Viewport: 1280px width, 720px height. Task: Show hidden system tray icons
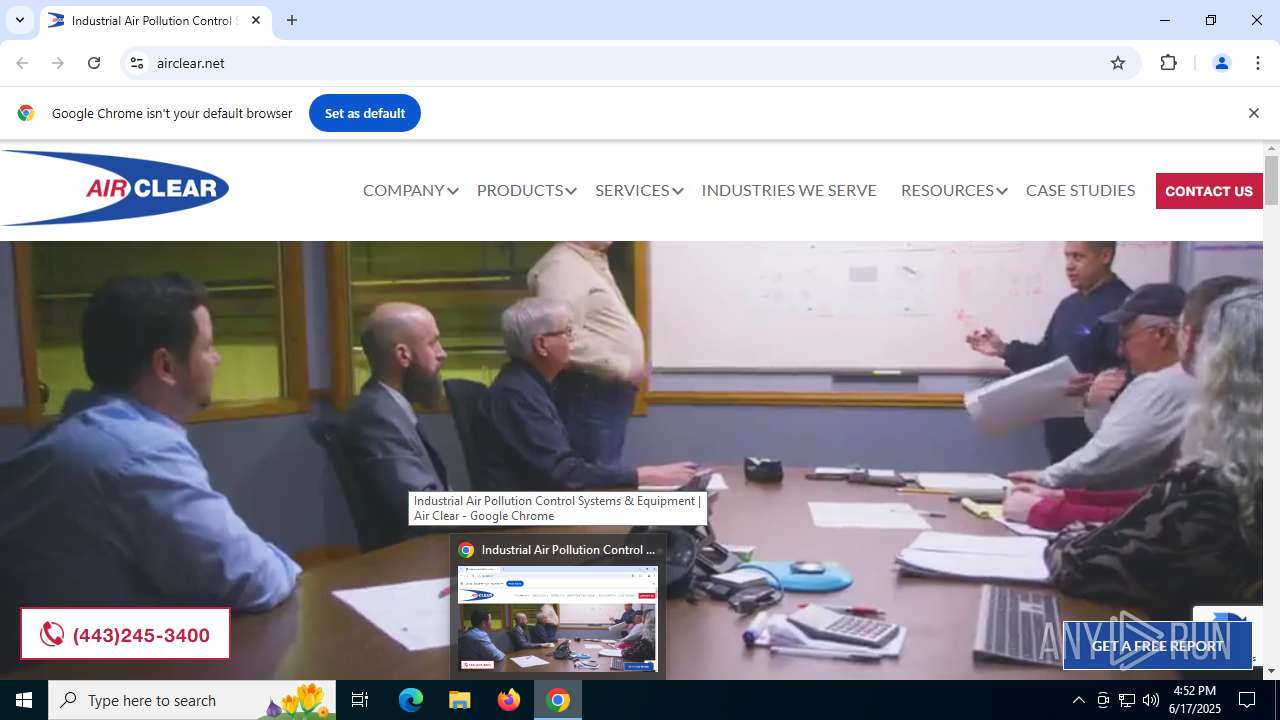[1078, 700]
